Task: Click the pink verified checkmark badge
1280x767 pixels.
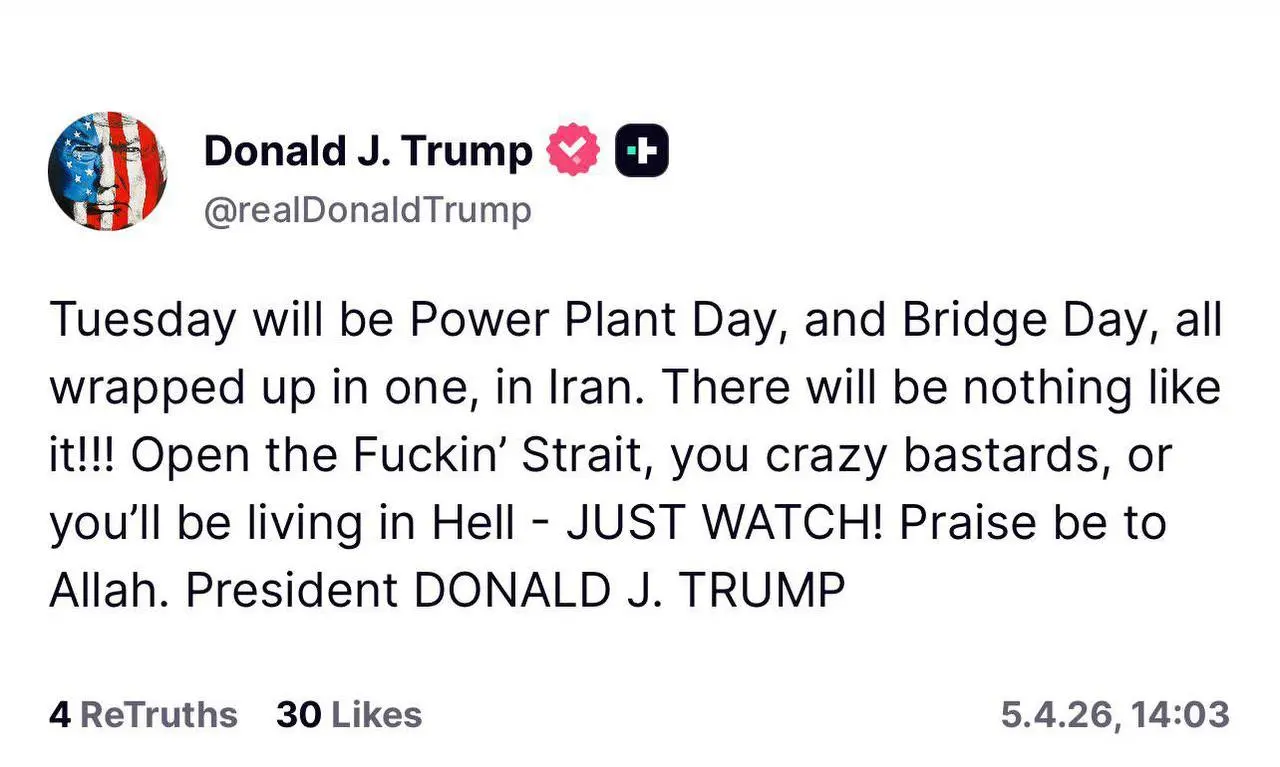Action: (x=573, y=151)
